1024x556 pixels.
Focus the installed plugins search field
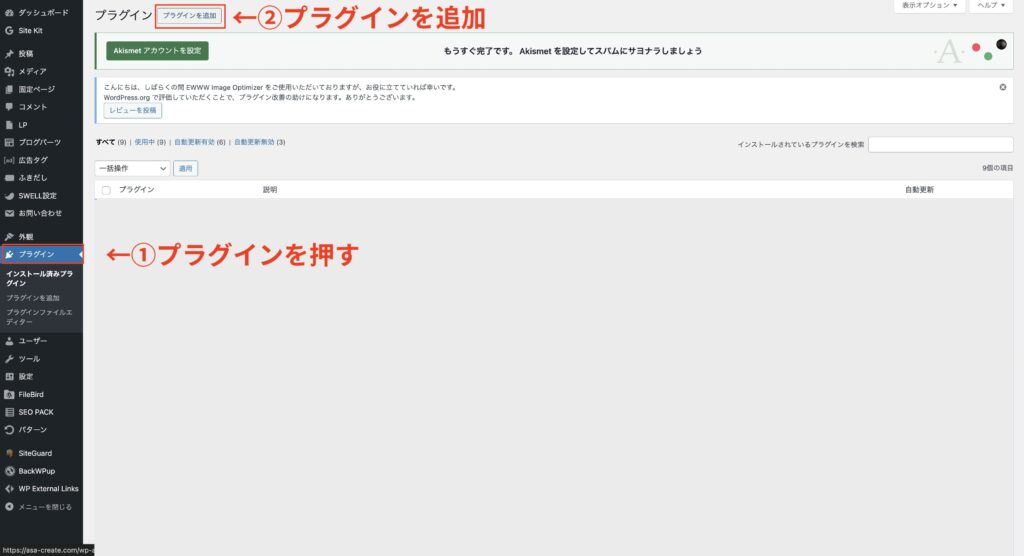[x=940, y=145]
